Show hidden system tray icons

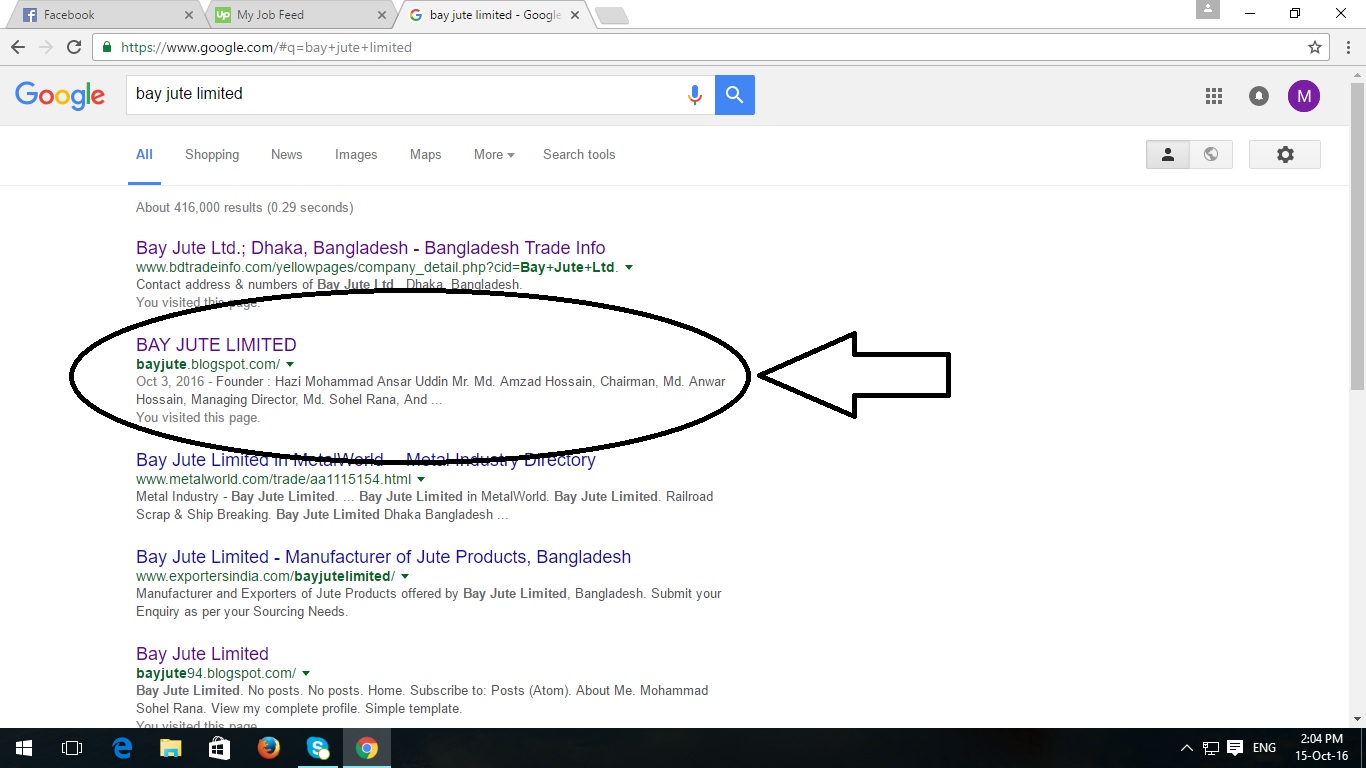pos(1187,748)
